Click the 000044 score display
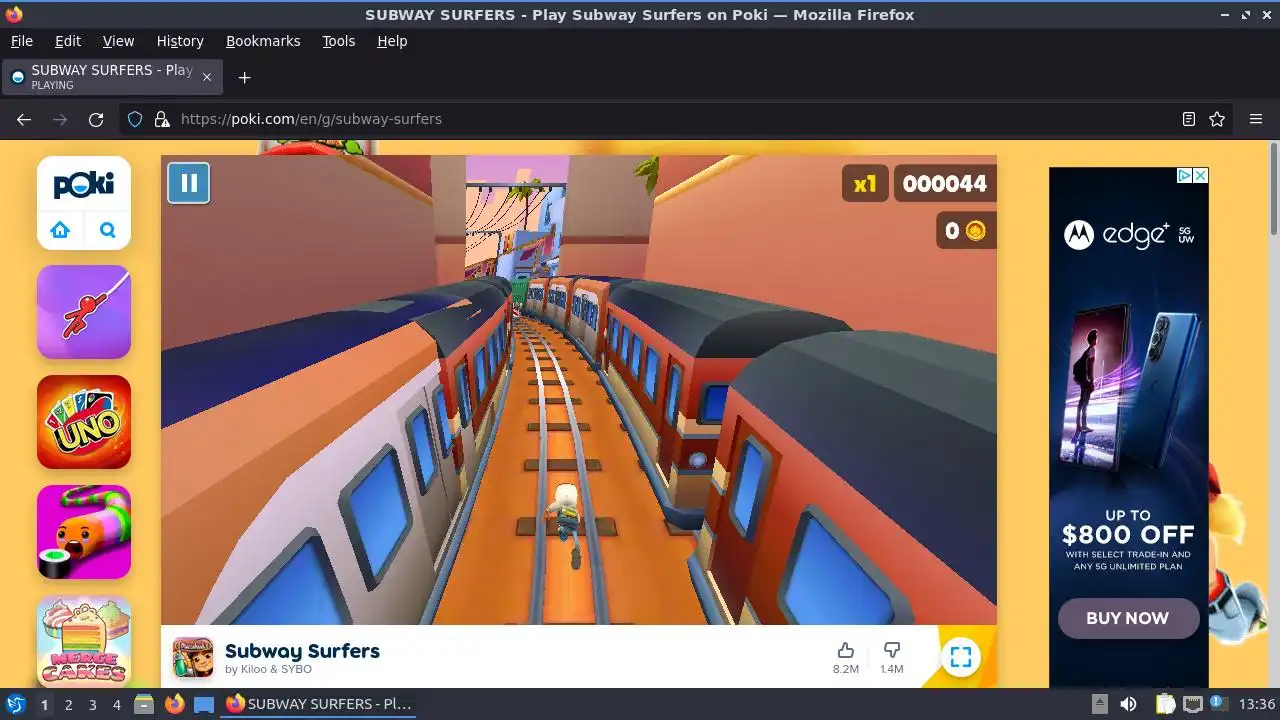The image size is (1280, 720). pyautogui.click(x=944, y=183)
